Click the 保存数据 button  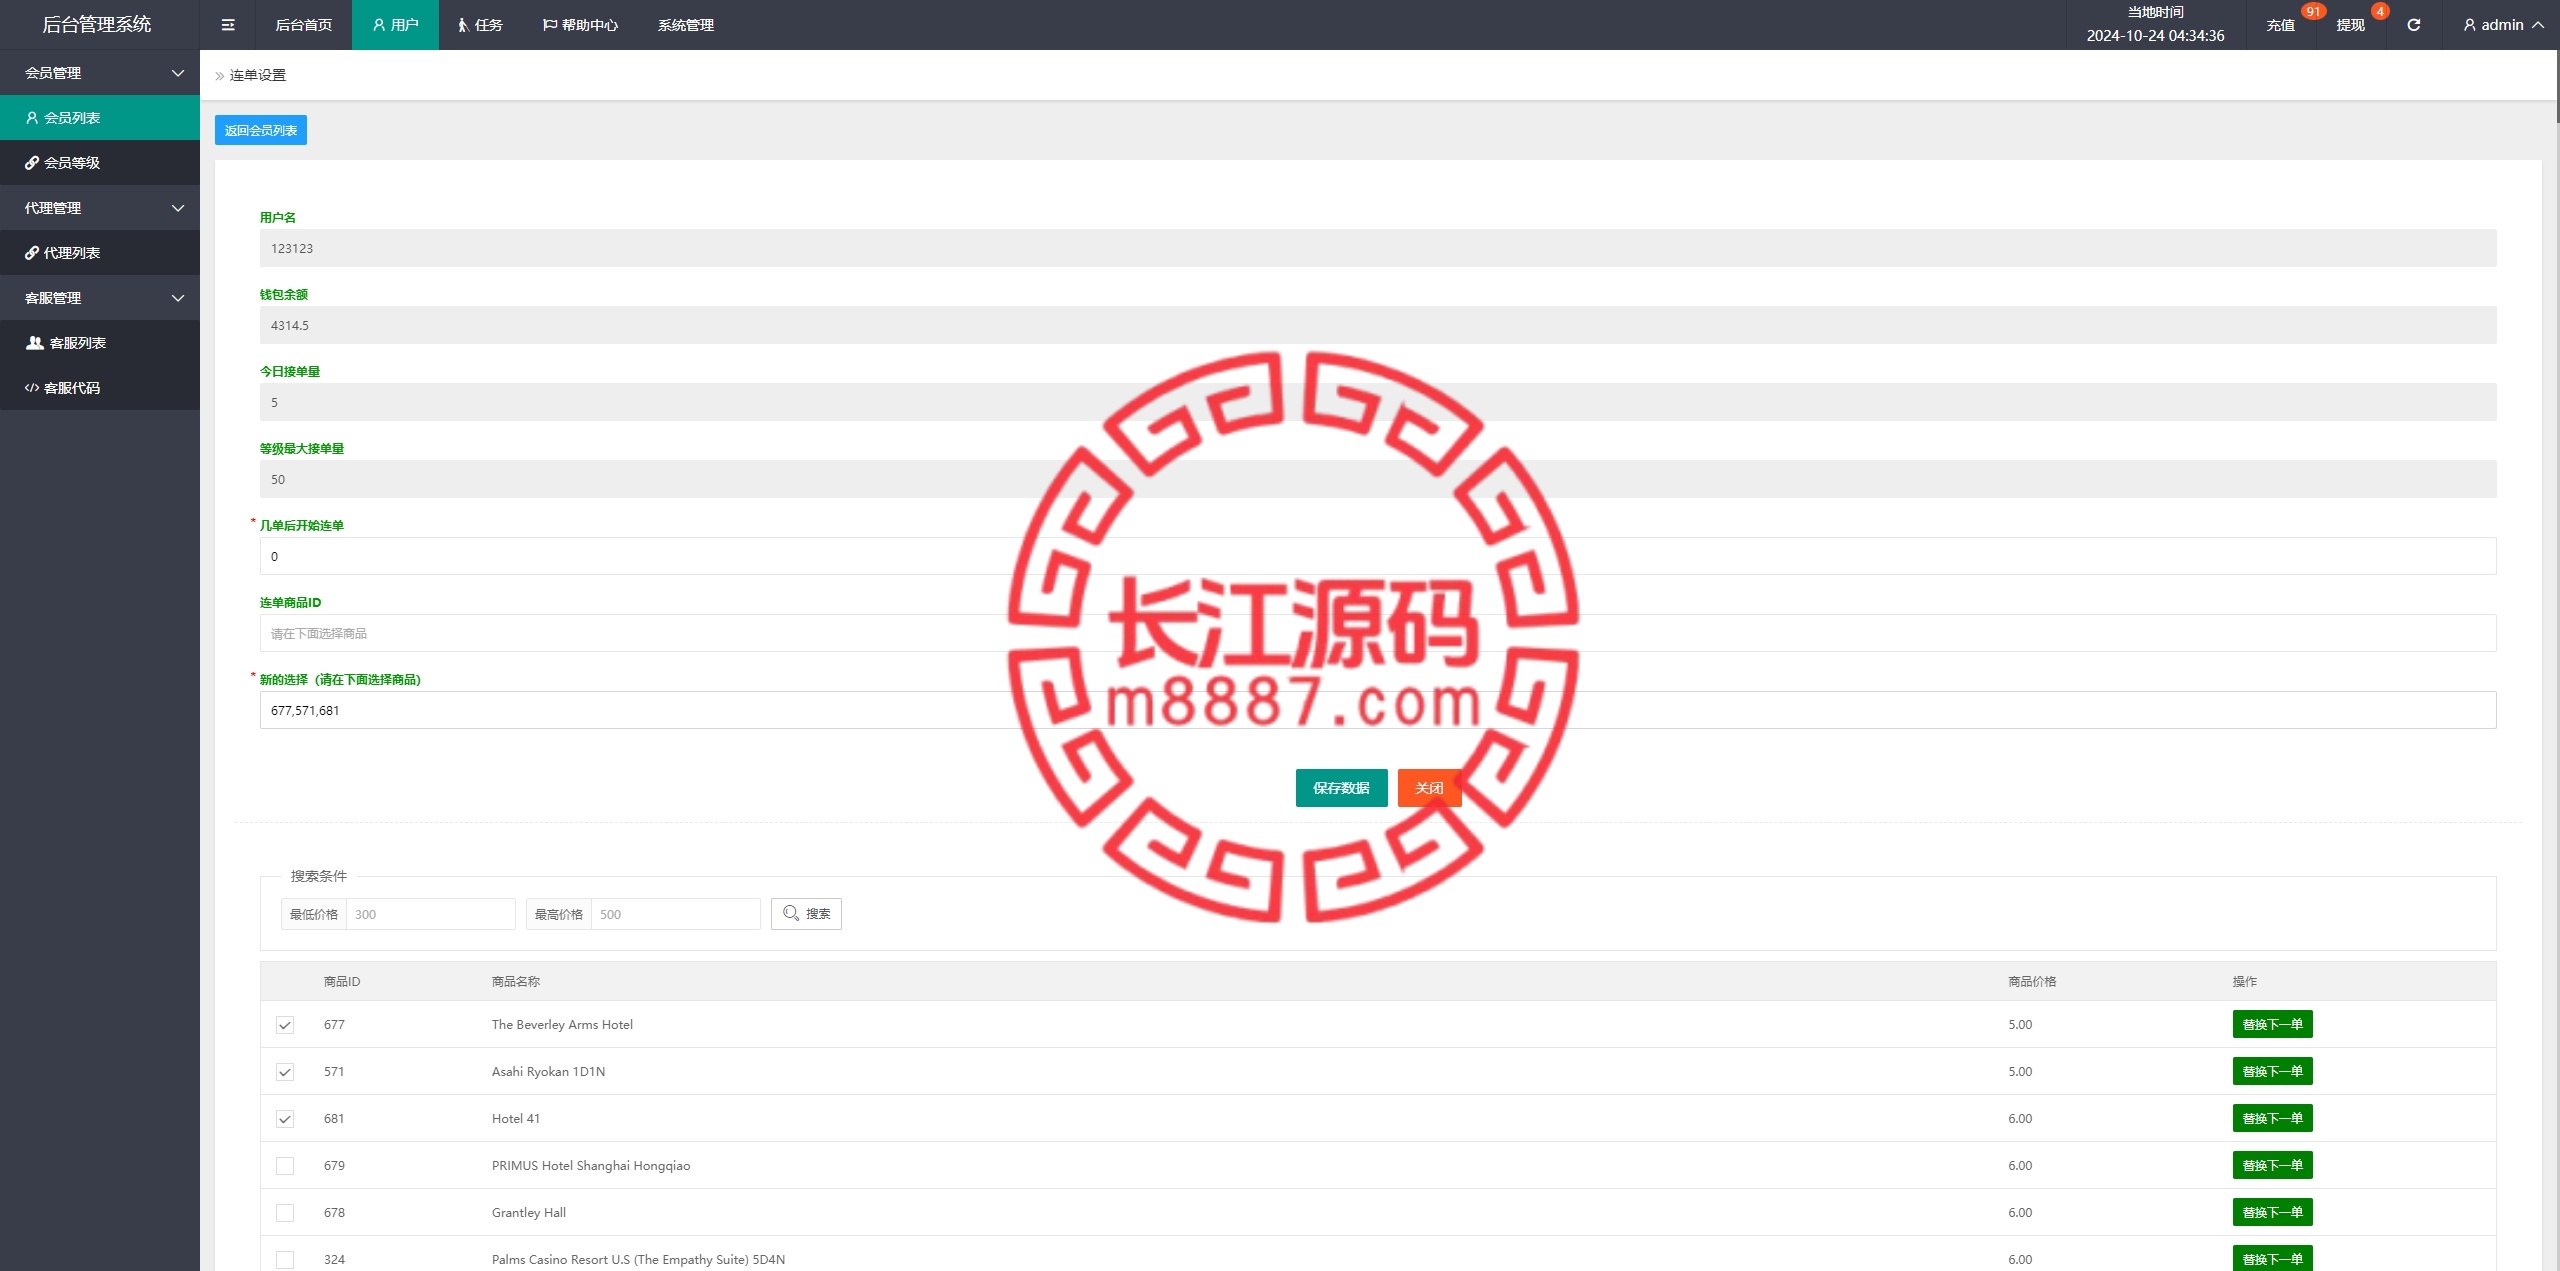point(1340,787)
